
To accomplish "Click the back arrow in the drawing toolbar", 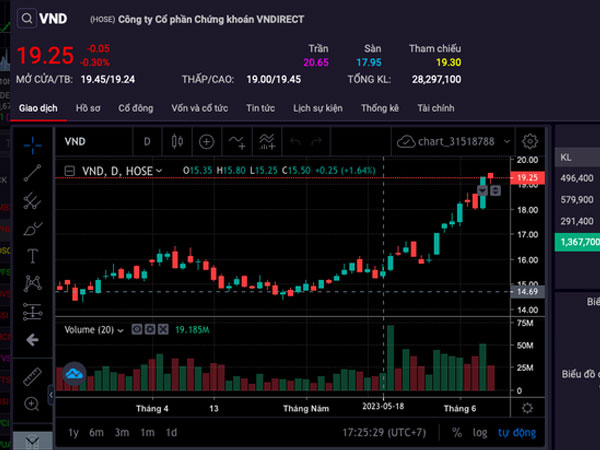I will tap(33, 339).
